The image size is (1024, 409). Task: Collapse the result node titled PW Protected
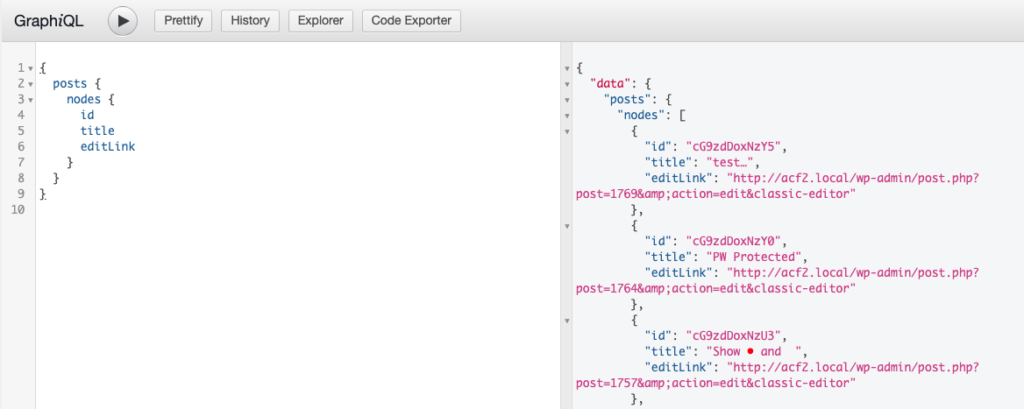click(566, 226)
